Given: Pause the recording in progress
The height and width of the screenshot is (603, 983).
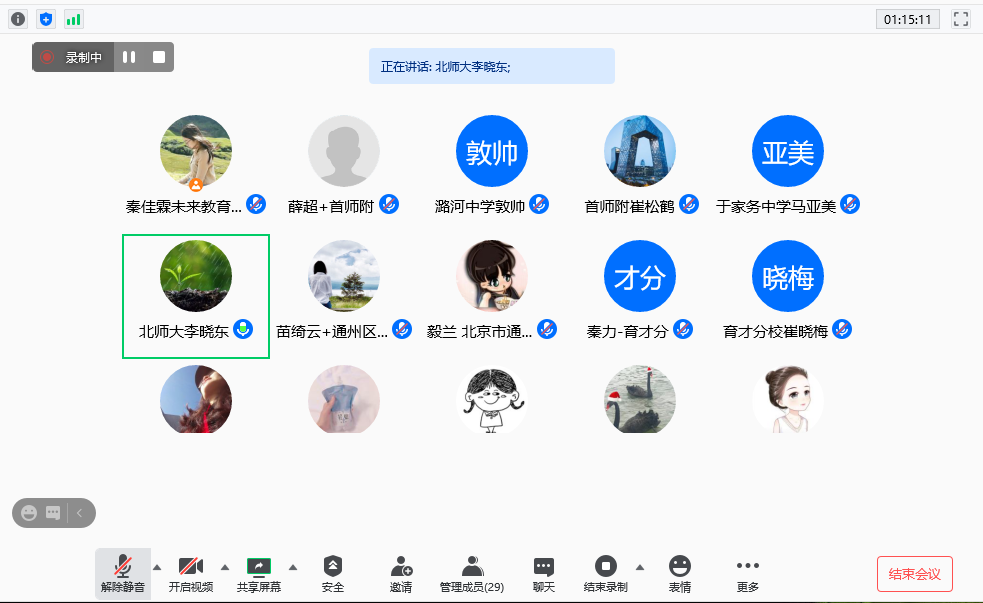Looking at the screenshot, I should [x=129, y=57].
